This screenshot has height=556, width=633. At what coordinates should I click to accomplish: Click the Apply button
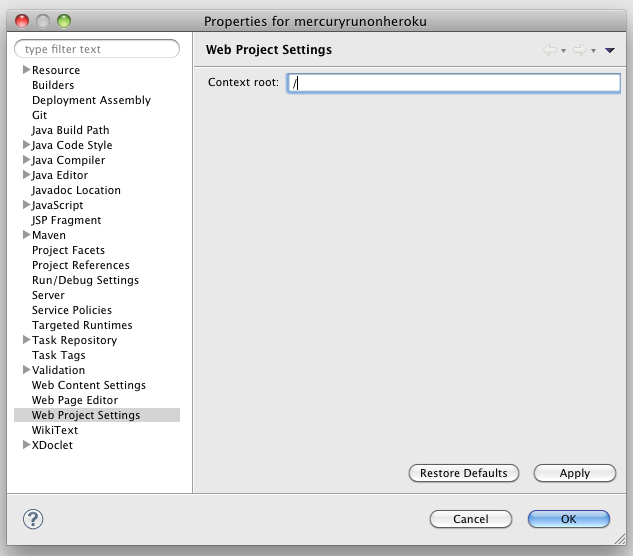coord(575,473)
